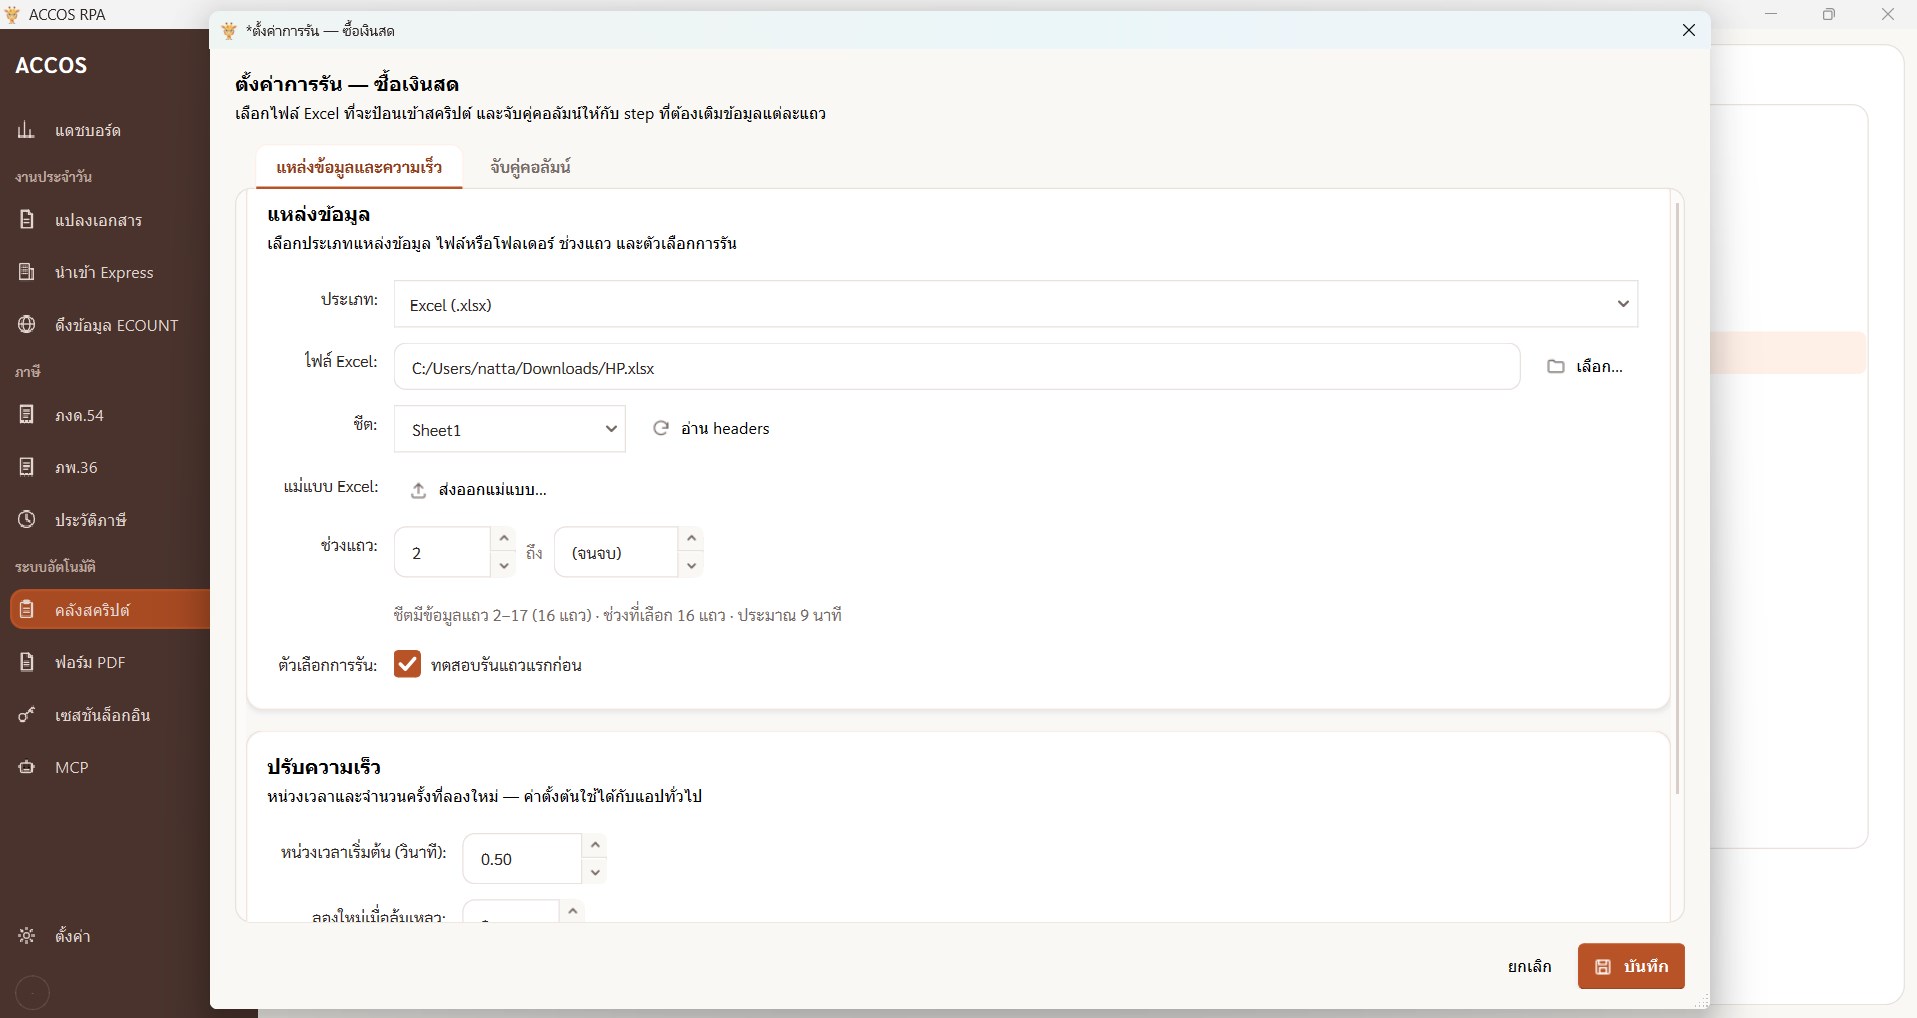Image resolution: width=1917 pixels, height=1018 pixels.
Task: Minimize the ACCOS RPA main window
Action: point(1771,14)
